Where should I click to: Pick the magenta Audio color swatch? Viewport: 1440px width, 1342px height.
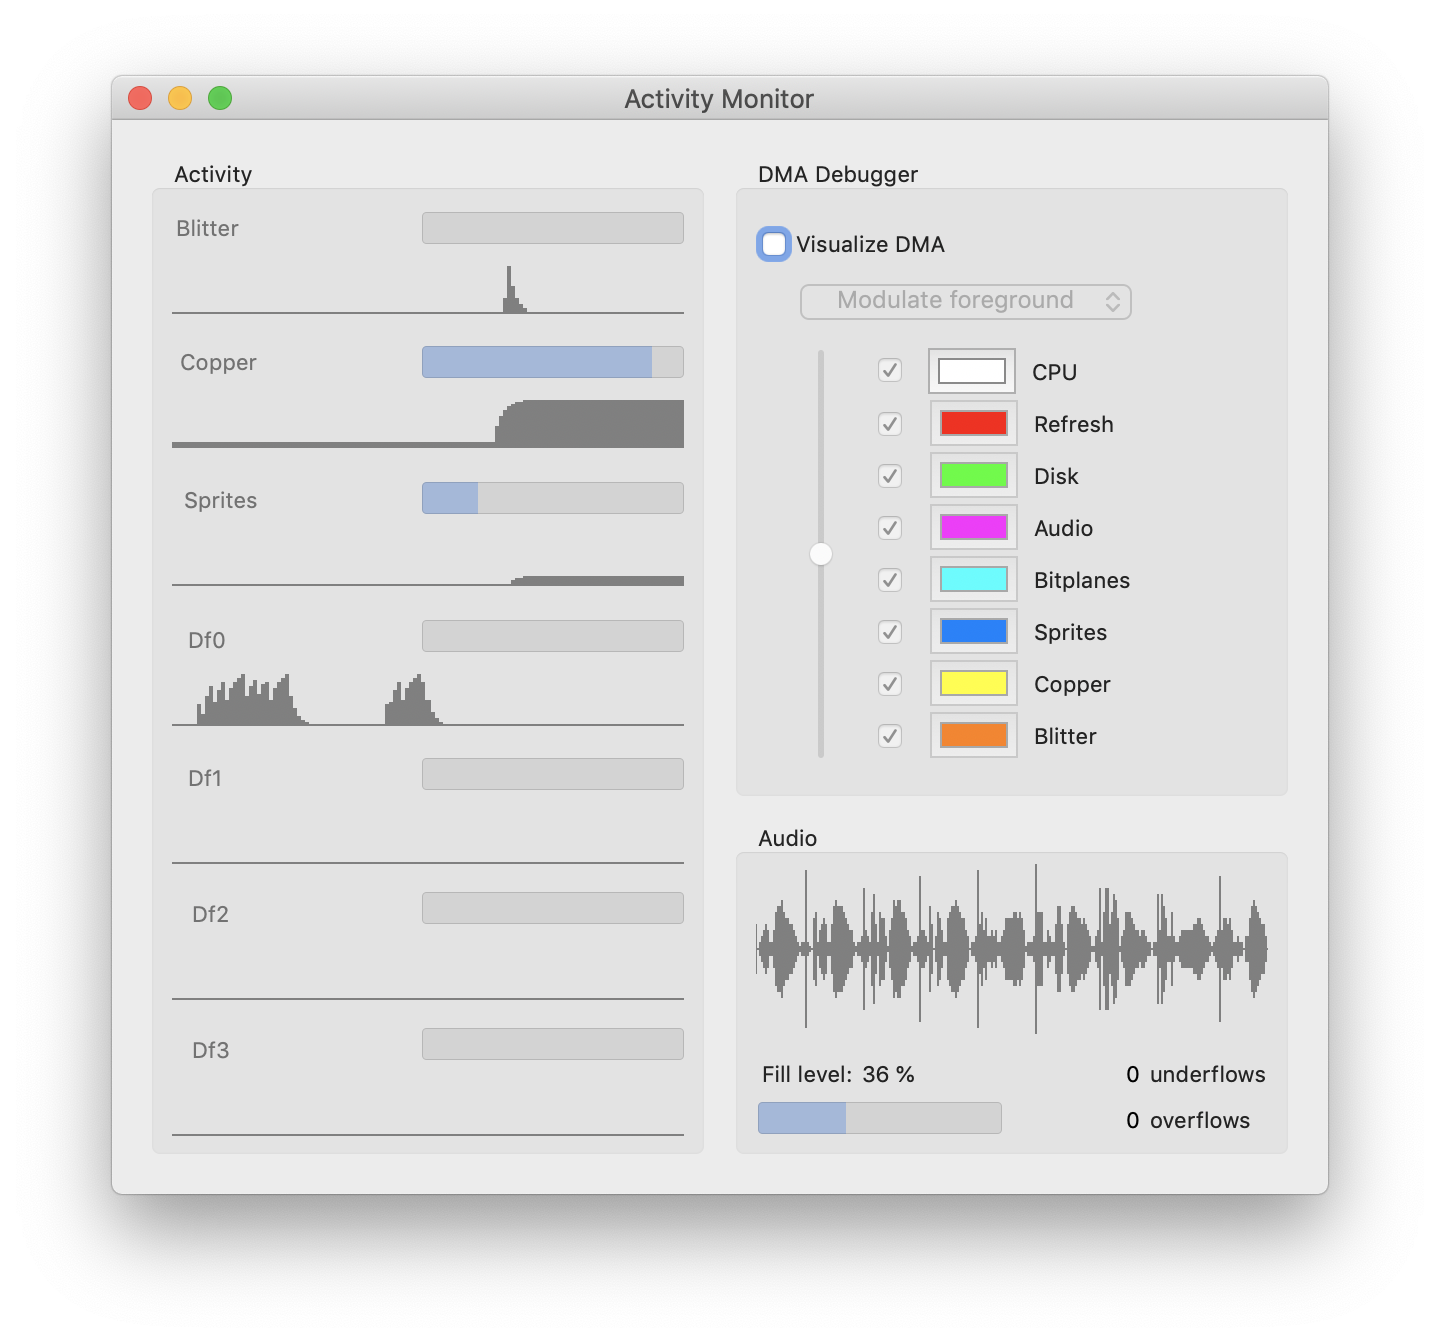[x=973, y=527]
